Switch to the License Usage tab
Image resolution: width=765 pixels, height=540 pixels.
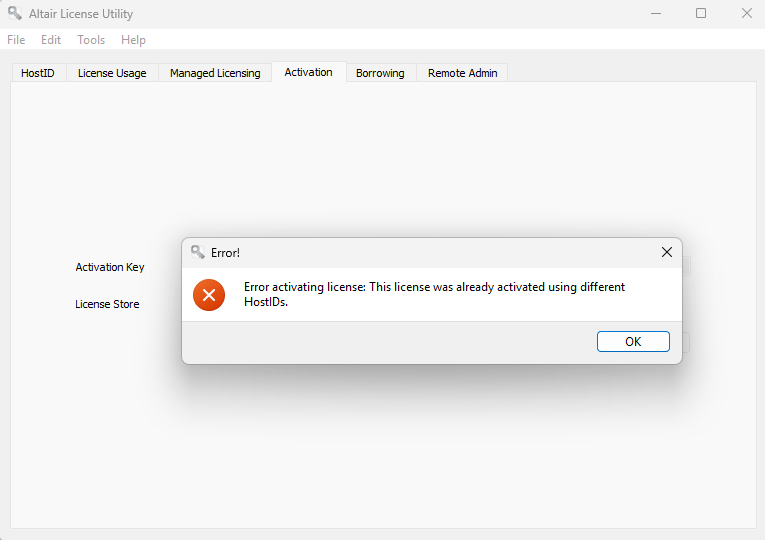pos(112,73)
